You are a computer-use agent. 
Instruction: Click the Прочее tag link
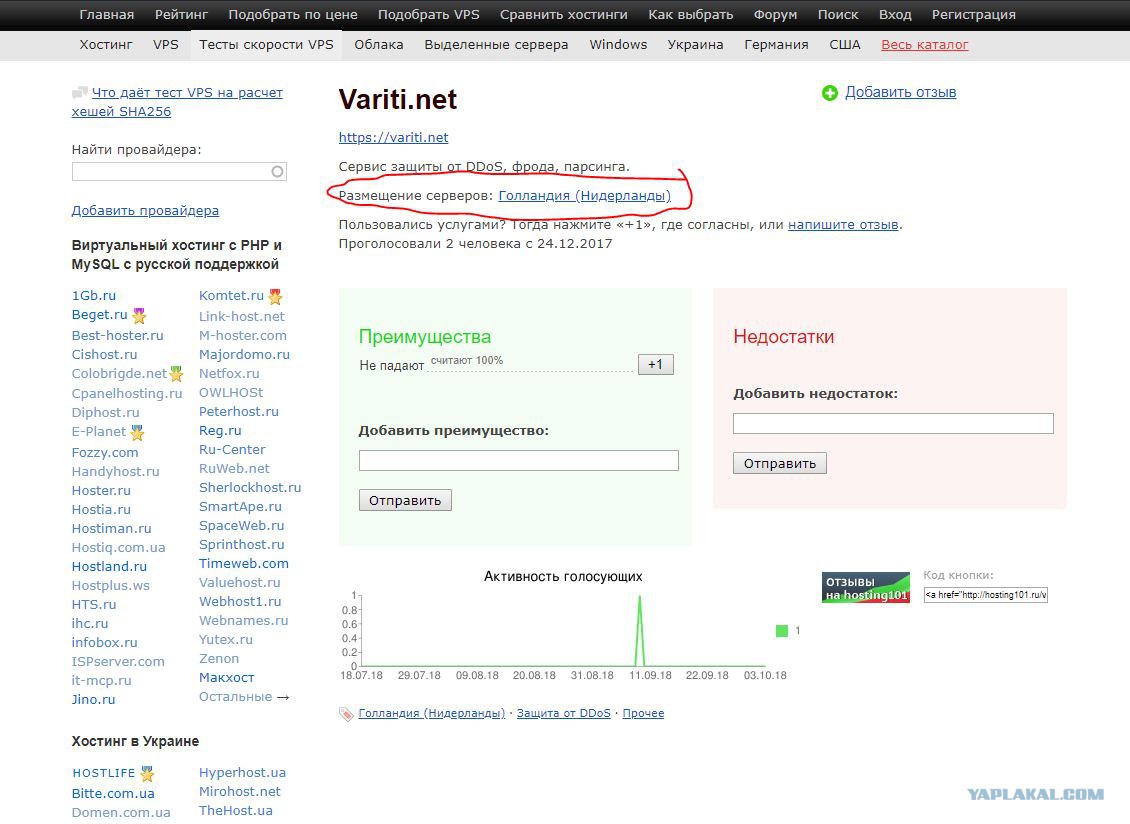(x=644, y=713)
